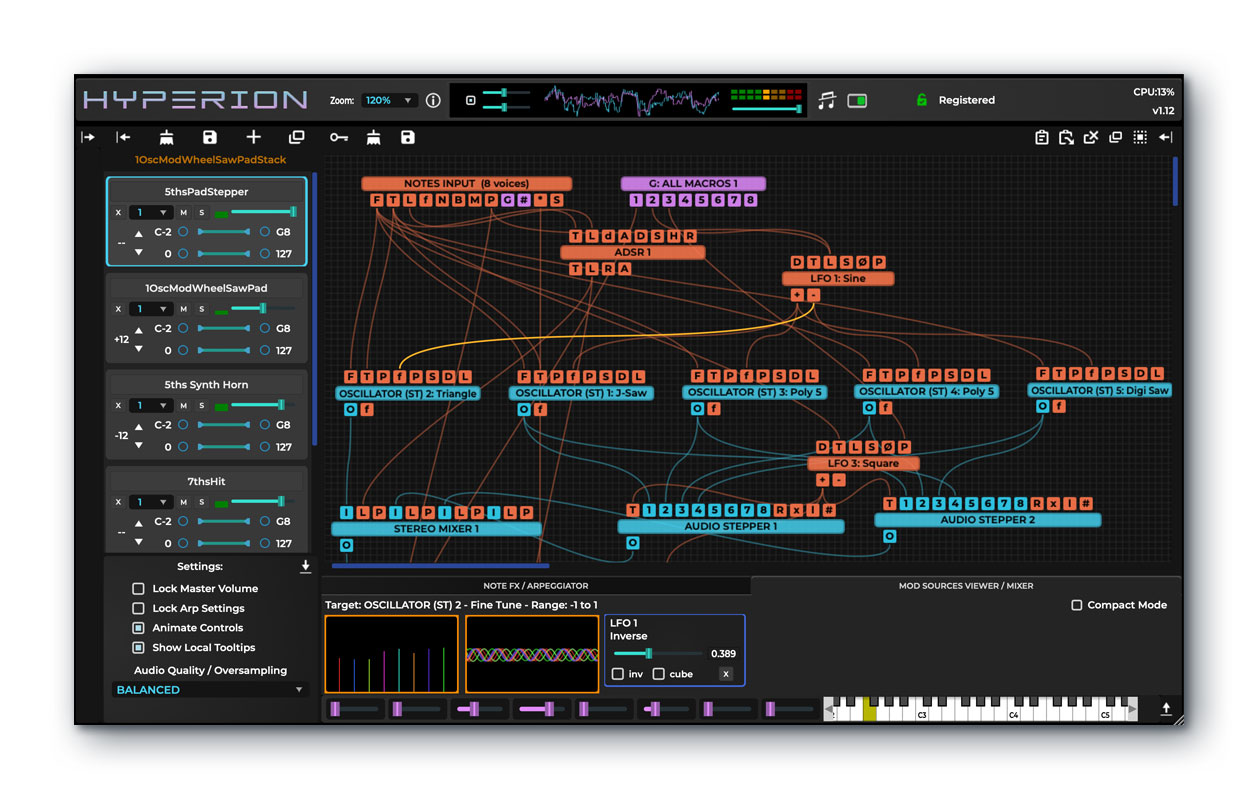Click the collapse-right-panel arrow icon
Screen dimensions: 1258x790
tap(1165, 137)
